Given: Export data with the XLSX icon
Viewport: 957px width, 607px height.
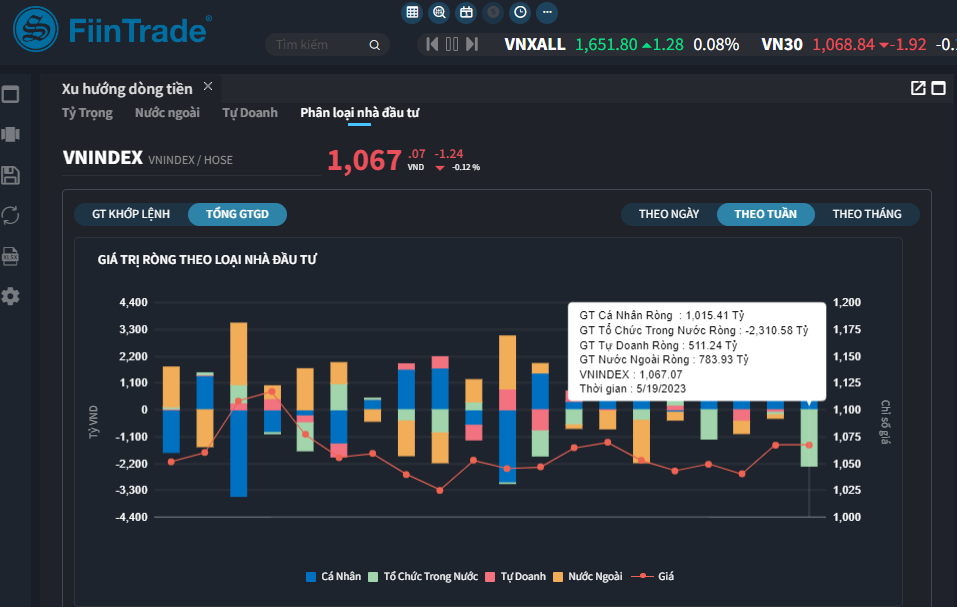Looking at the screenshot, I should click(11, 255).
